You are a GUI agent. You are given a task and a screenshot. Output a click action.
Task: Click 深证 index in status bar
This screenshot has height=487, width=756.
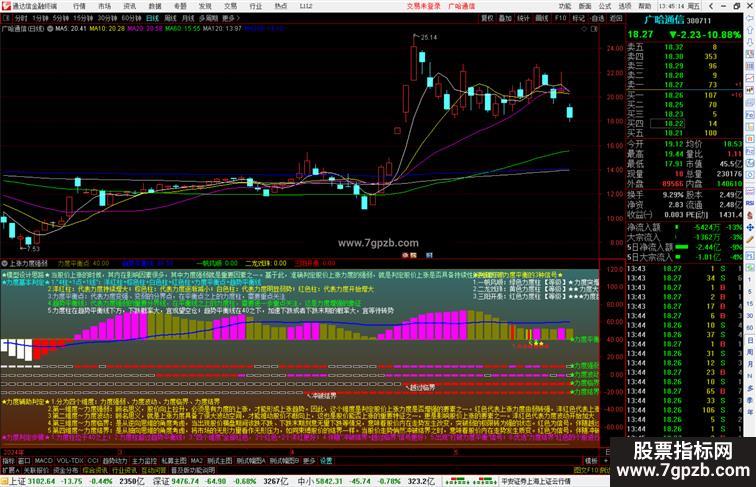162,481
